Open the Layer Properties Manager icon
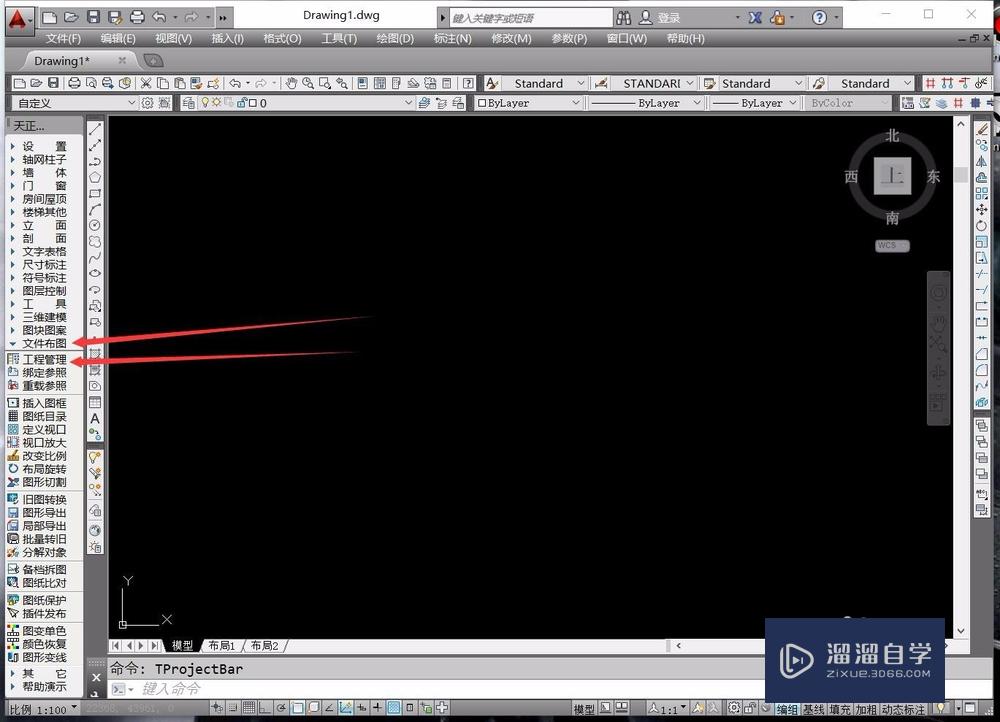Image resolution: width=1000 pixels, height=722 pixels. click(189, 103)
